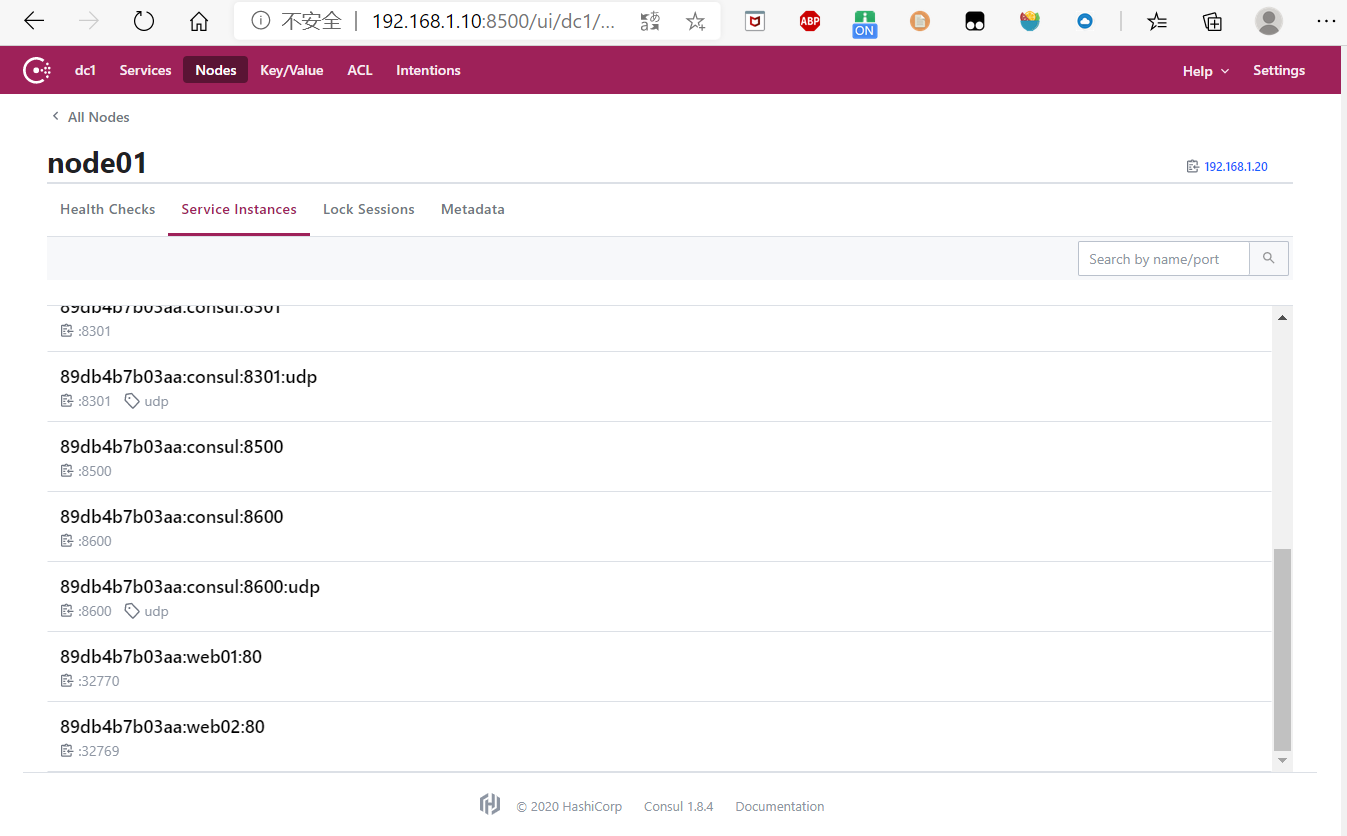This screenshot has width=1347, height=836.
Task: Copy the 192.168.1.20 address with the clipboard icon
Action: pos(1192,167)
